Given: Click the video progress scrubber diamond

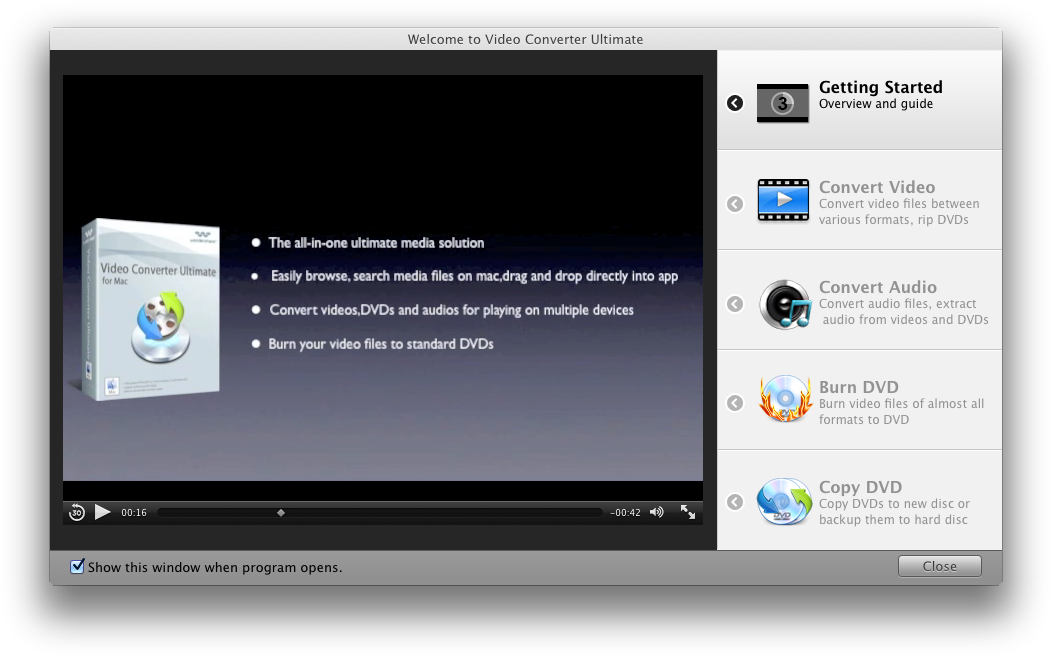Looking at the screenshot, I should (x=281, y=512).
